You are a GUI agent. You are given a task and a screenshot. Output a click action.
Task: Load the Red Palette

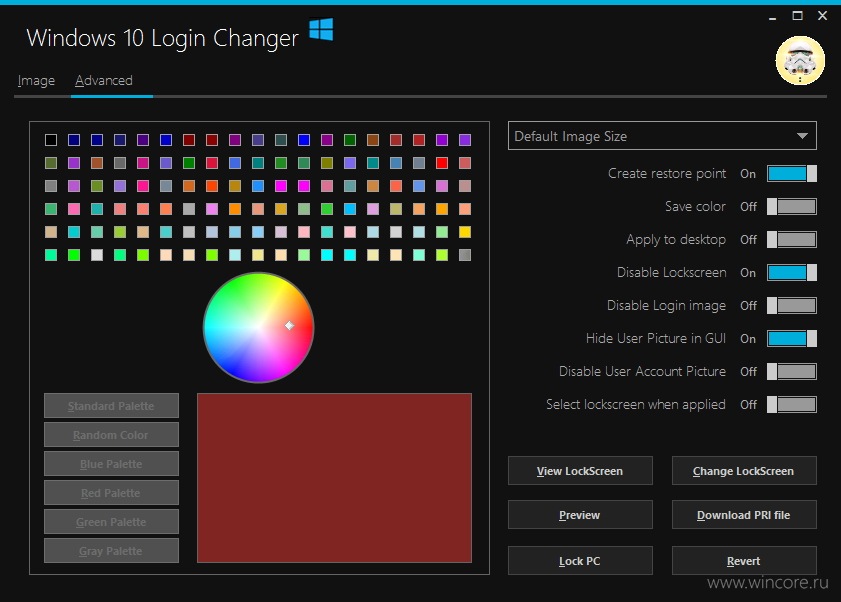click(111, 493)
